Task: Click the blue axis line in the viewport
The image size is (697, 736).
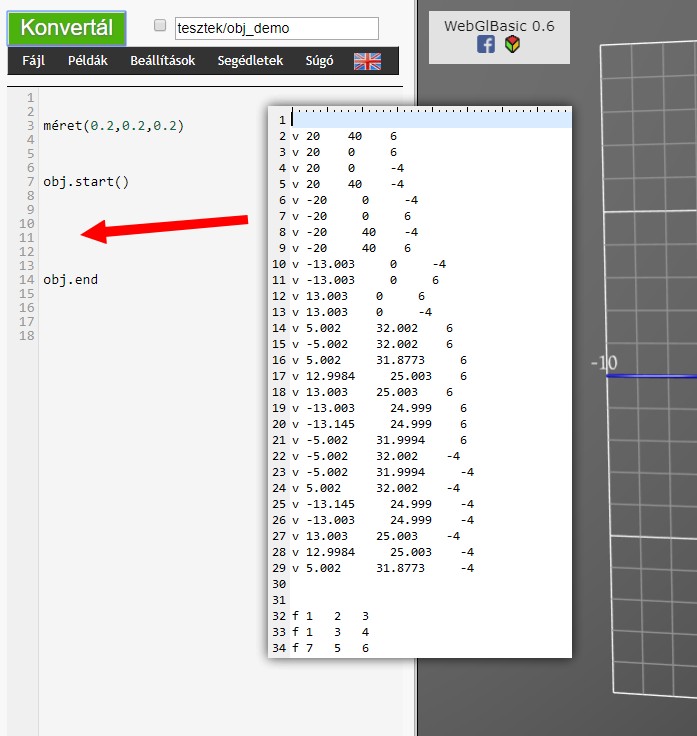Action: click(x=651, y=376)
